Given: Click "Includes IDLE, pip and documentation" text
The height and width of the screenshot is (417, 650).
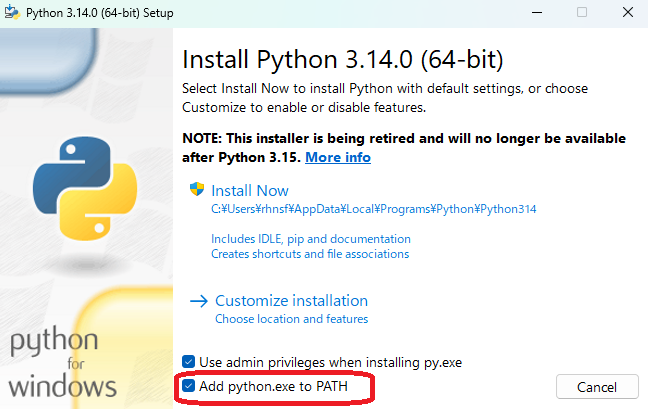Looking at the screenshot, I should click(311, 239).
